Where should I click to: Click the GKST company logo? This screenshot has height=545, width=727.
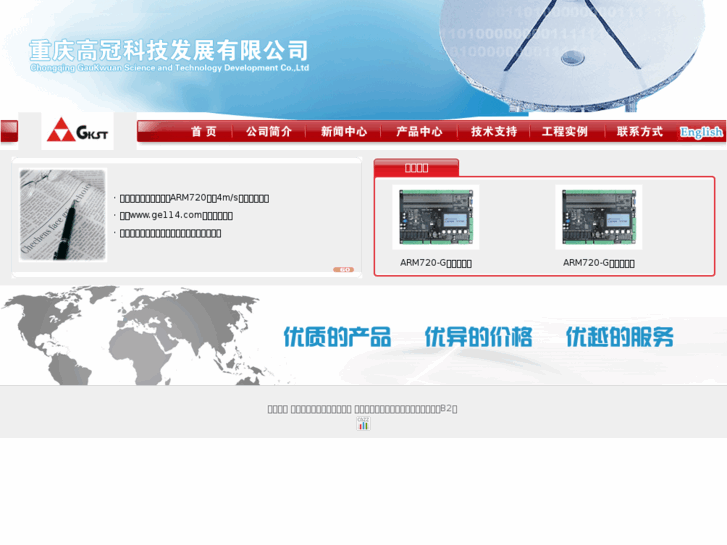77,130
